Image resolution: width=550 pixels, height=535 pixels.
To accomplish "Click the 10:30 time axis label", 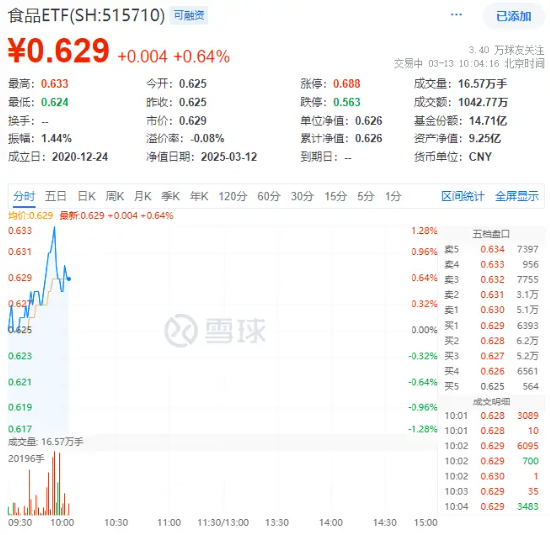I will 116,522.
